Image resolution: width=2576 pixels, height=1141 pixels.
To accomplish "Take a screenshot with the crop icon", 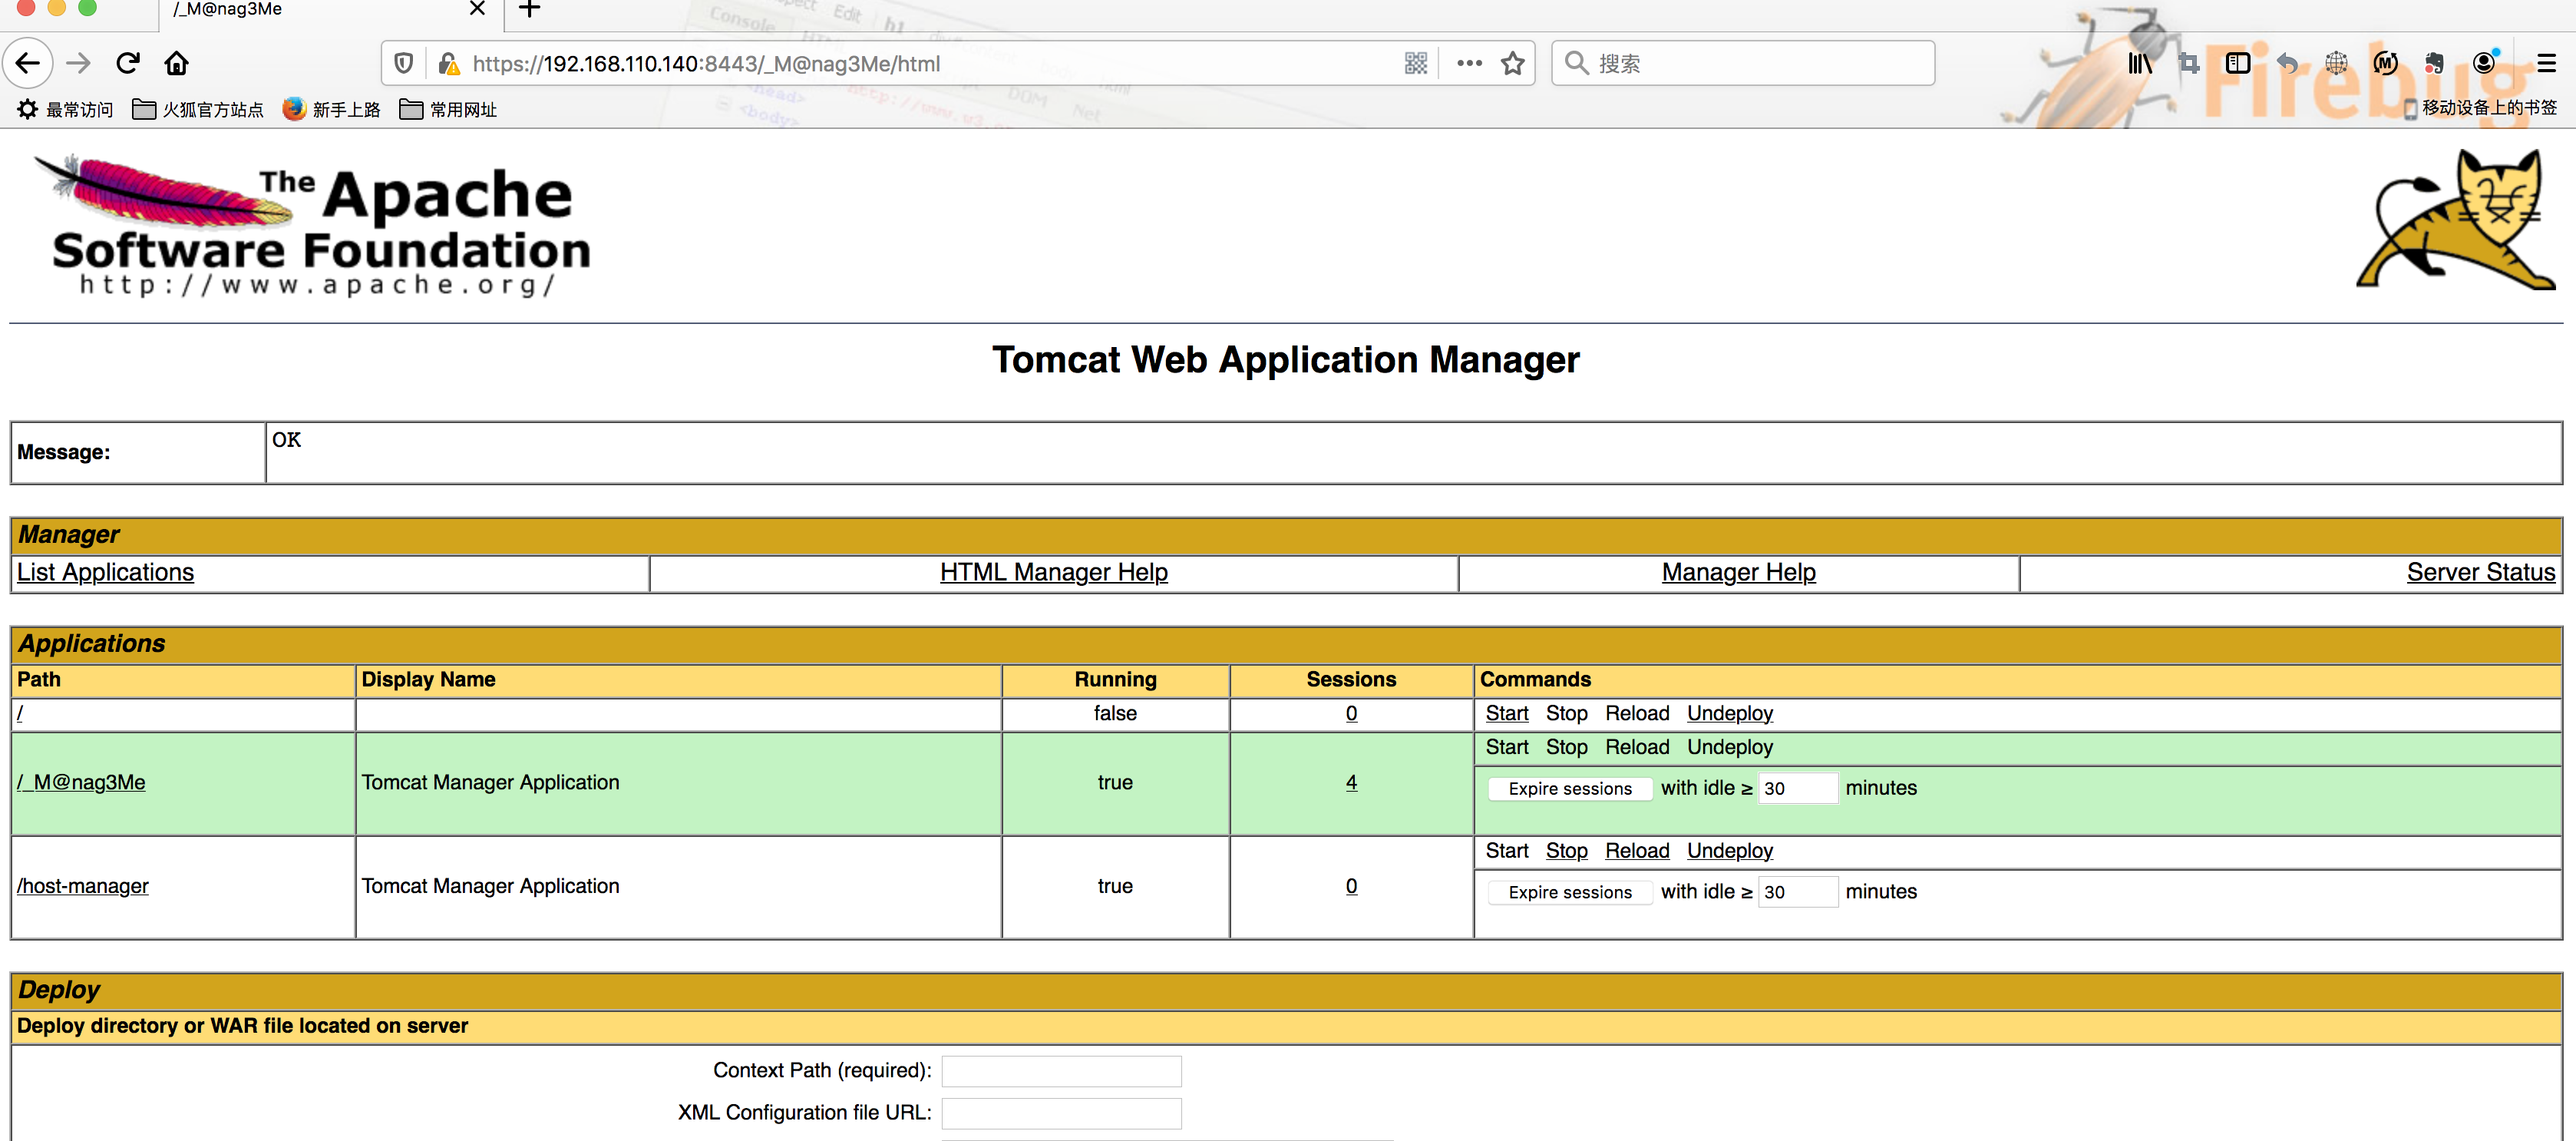I will pyautogui.click(x=2189, y=64).
